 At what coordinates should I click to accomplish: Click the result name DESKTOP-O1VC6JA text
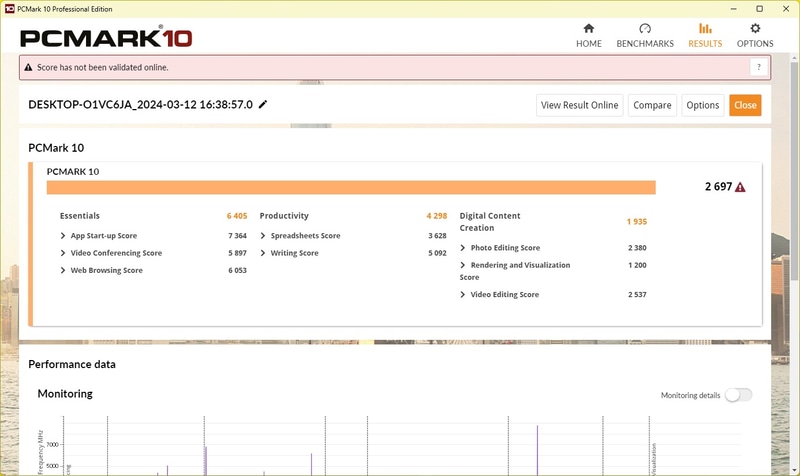pyautogui.click(x=140, y=105)
